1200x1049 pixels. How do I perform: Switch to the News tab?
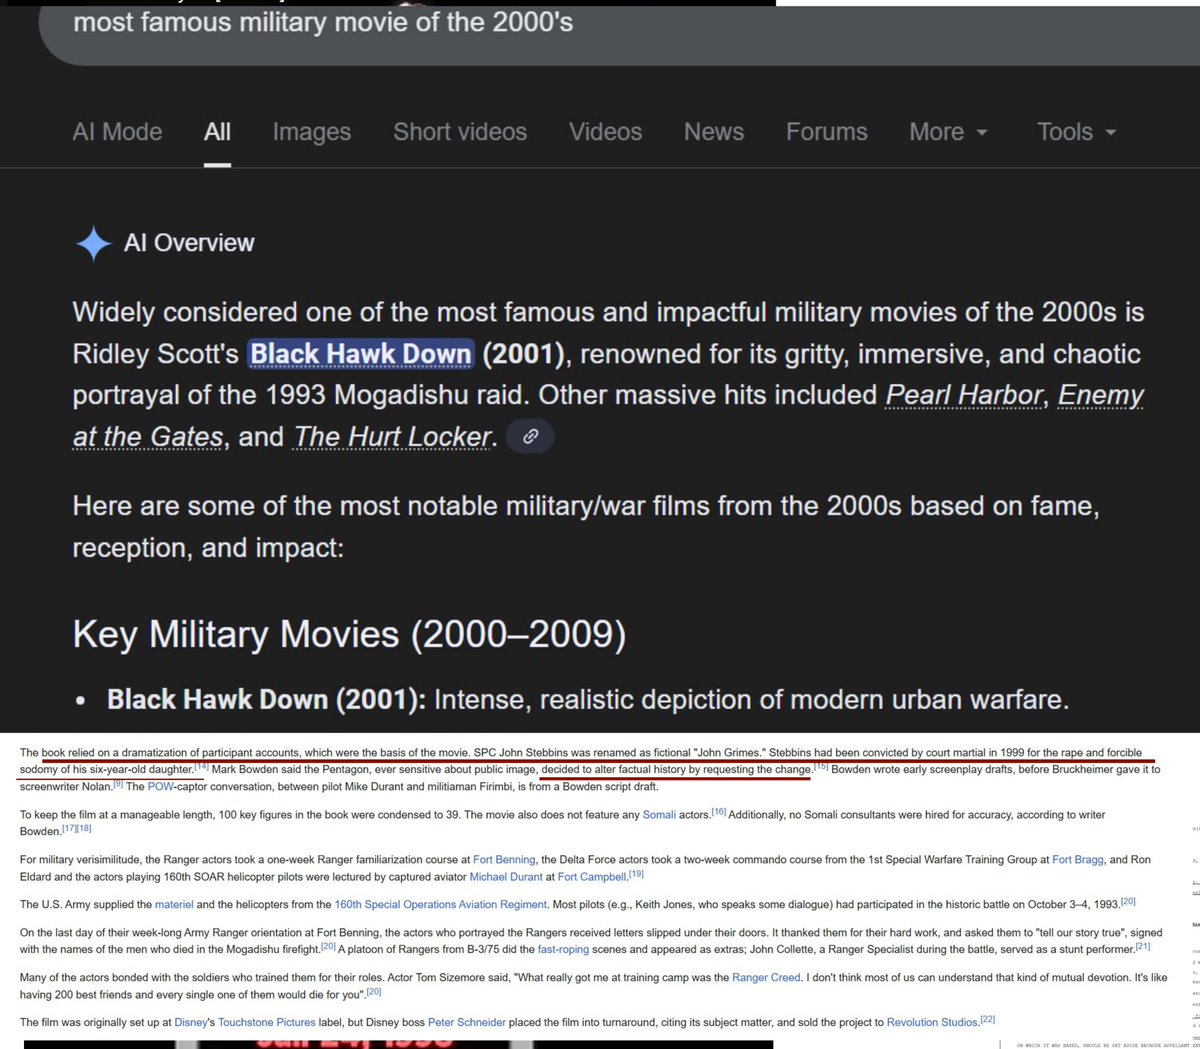[714, 132]
